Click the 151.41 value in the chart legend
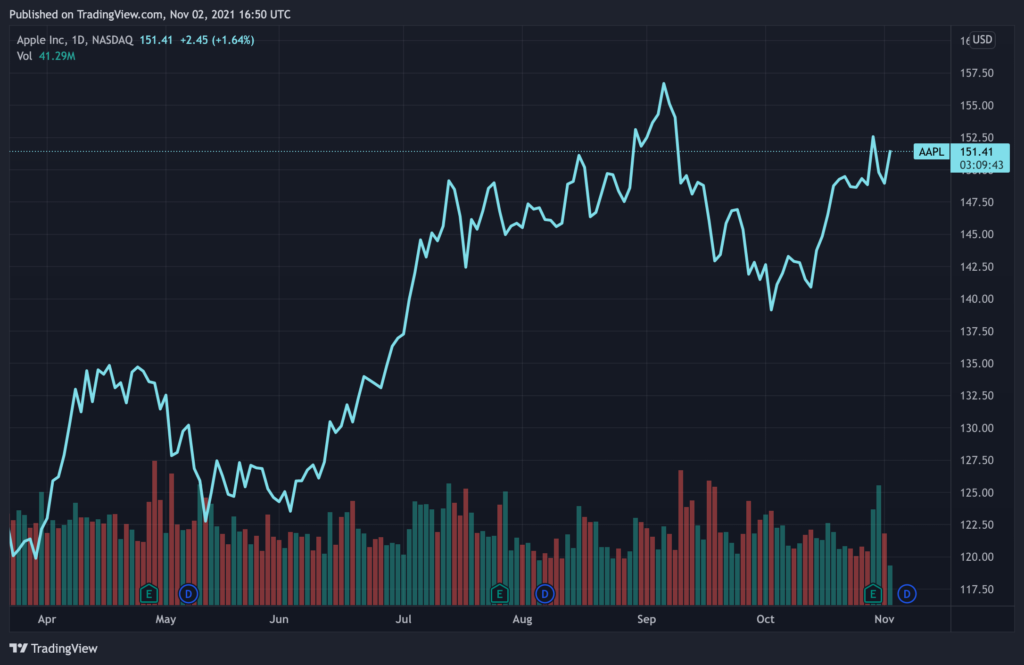The image size is (1024, 665). click(x=156, y=40)
